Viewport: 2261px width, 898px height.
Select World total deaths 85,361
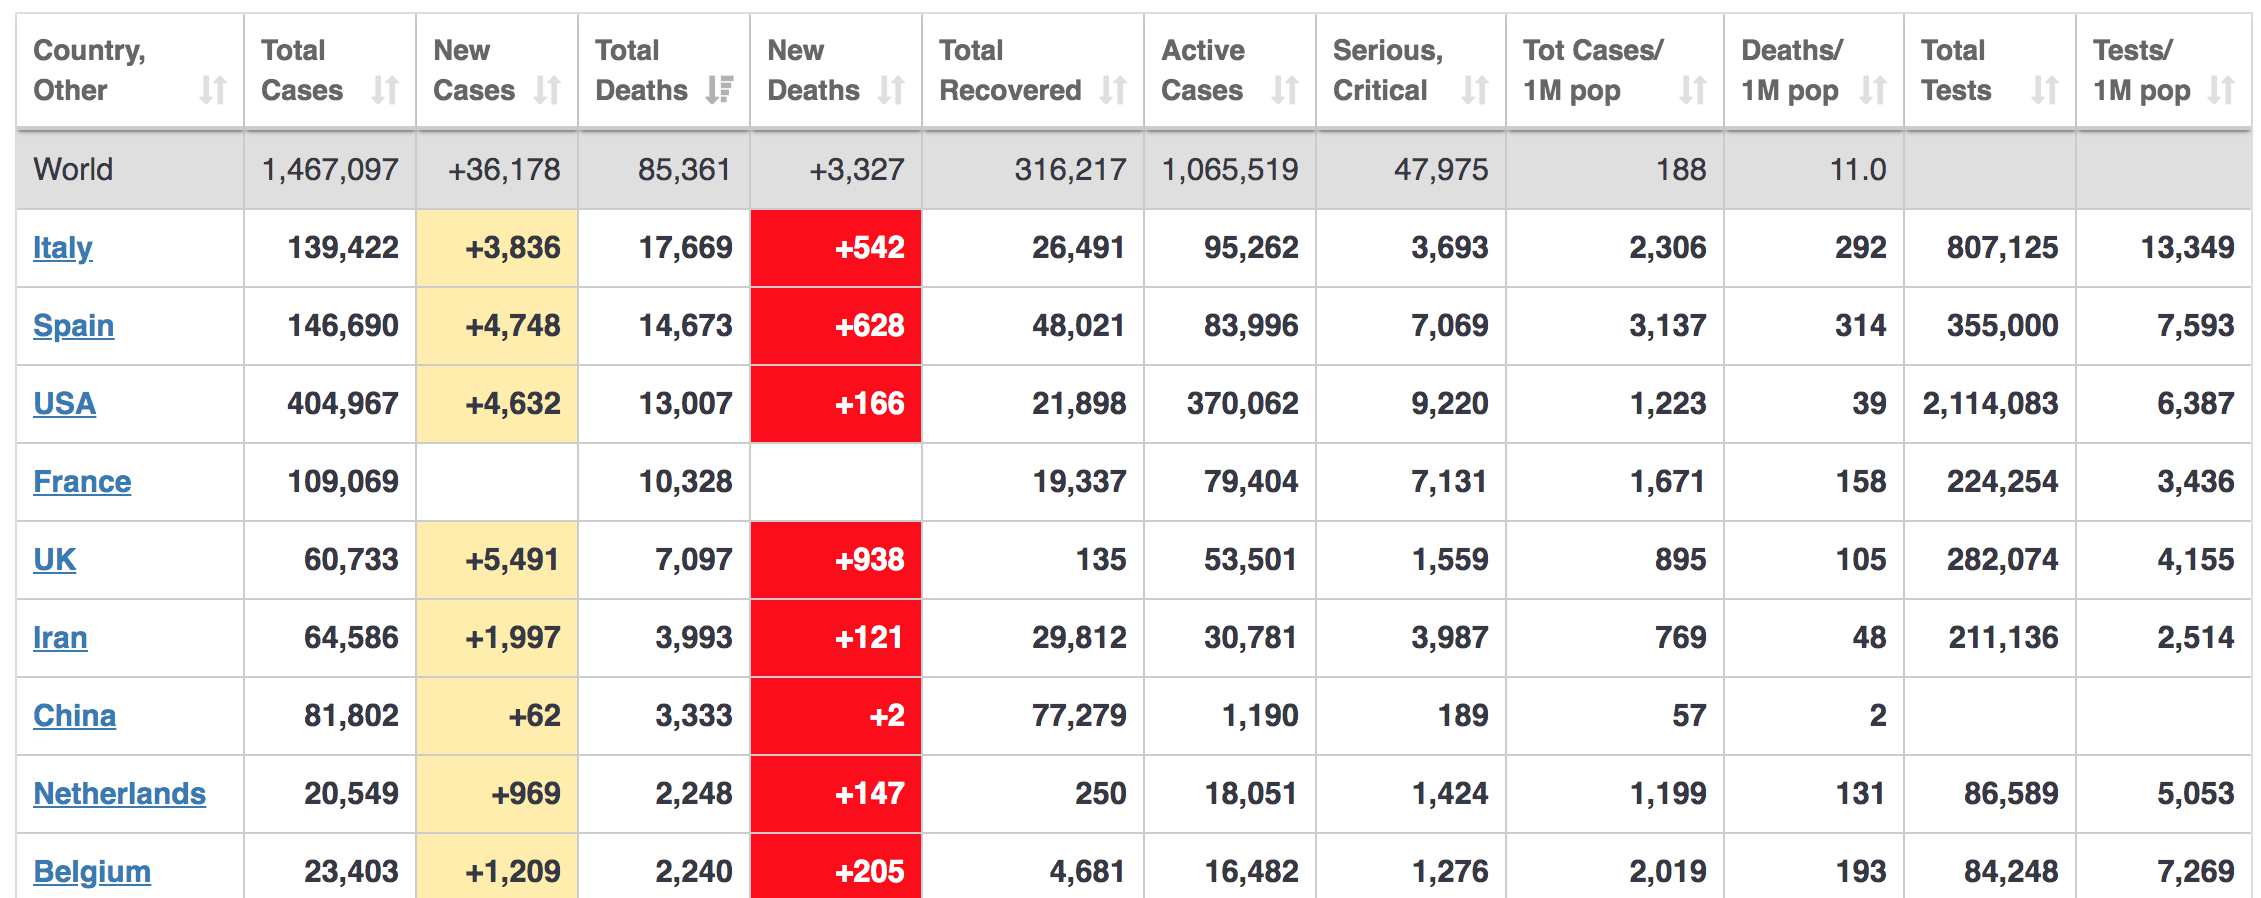(685, 170)
